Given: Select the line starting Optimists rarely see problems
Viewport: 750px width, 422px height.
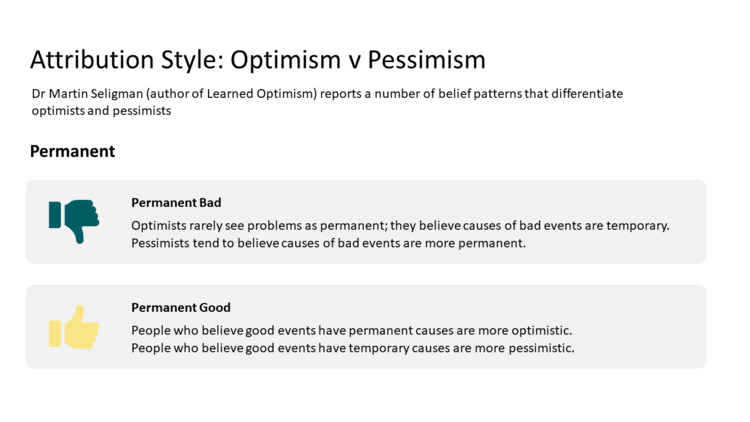Looking at the screenshot, I should [x=400, y=226].
